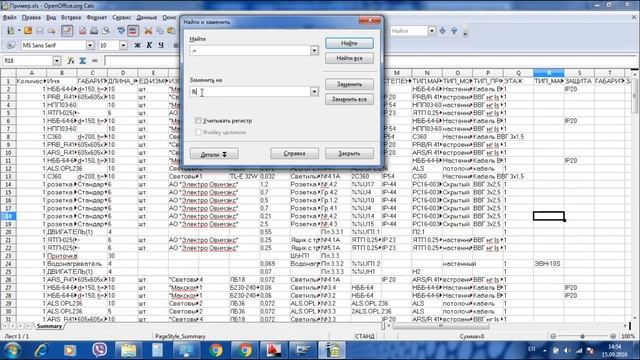
Task: Expand the 'Заменить на' history dropdown
Action: coord(314,92)
